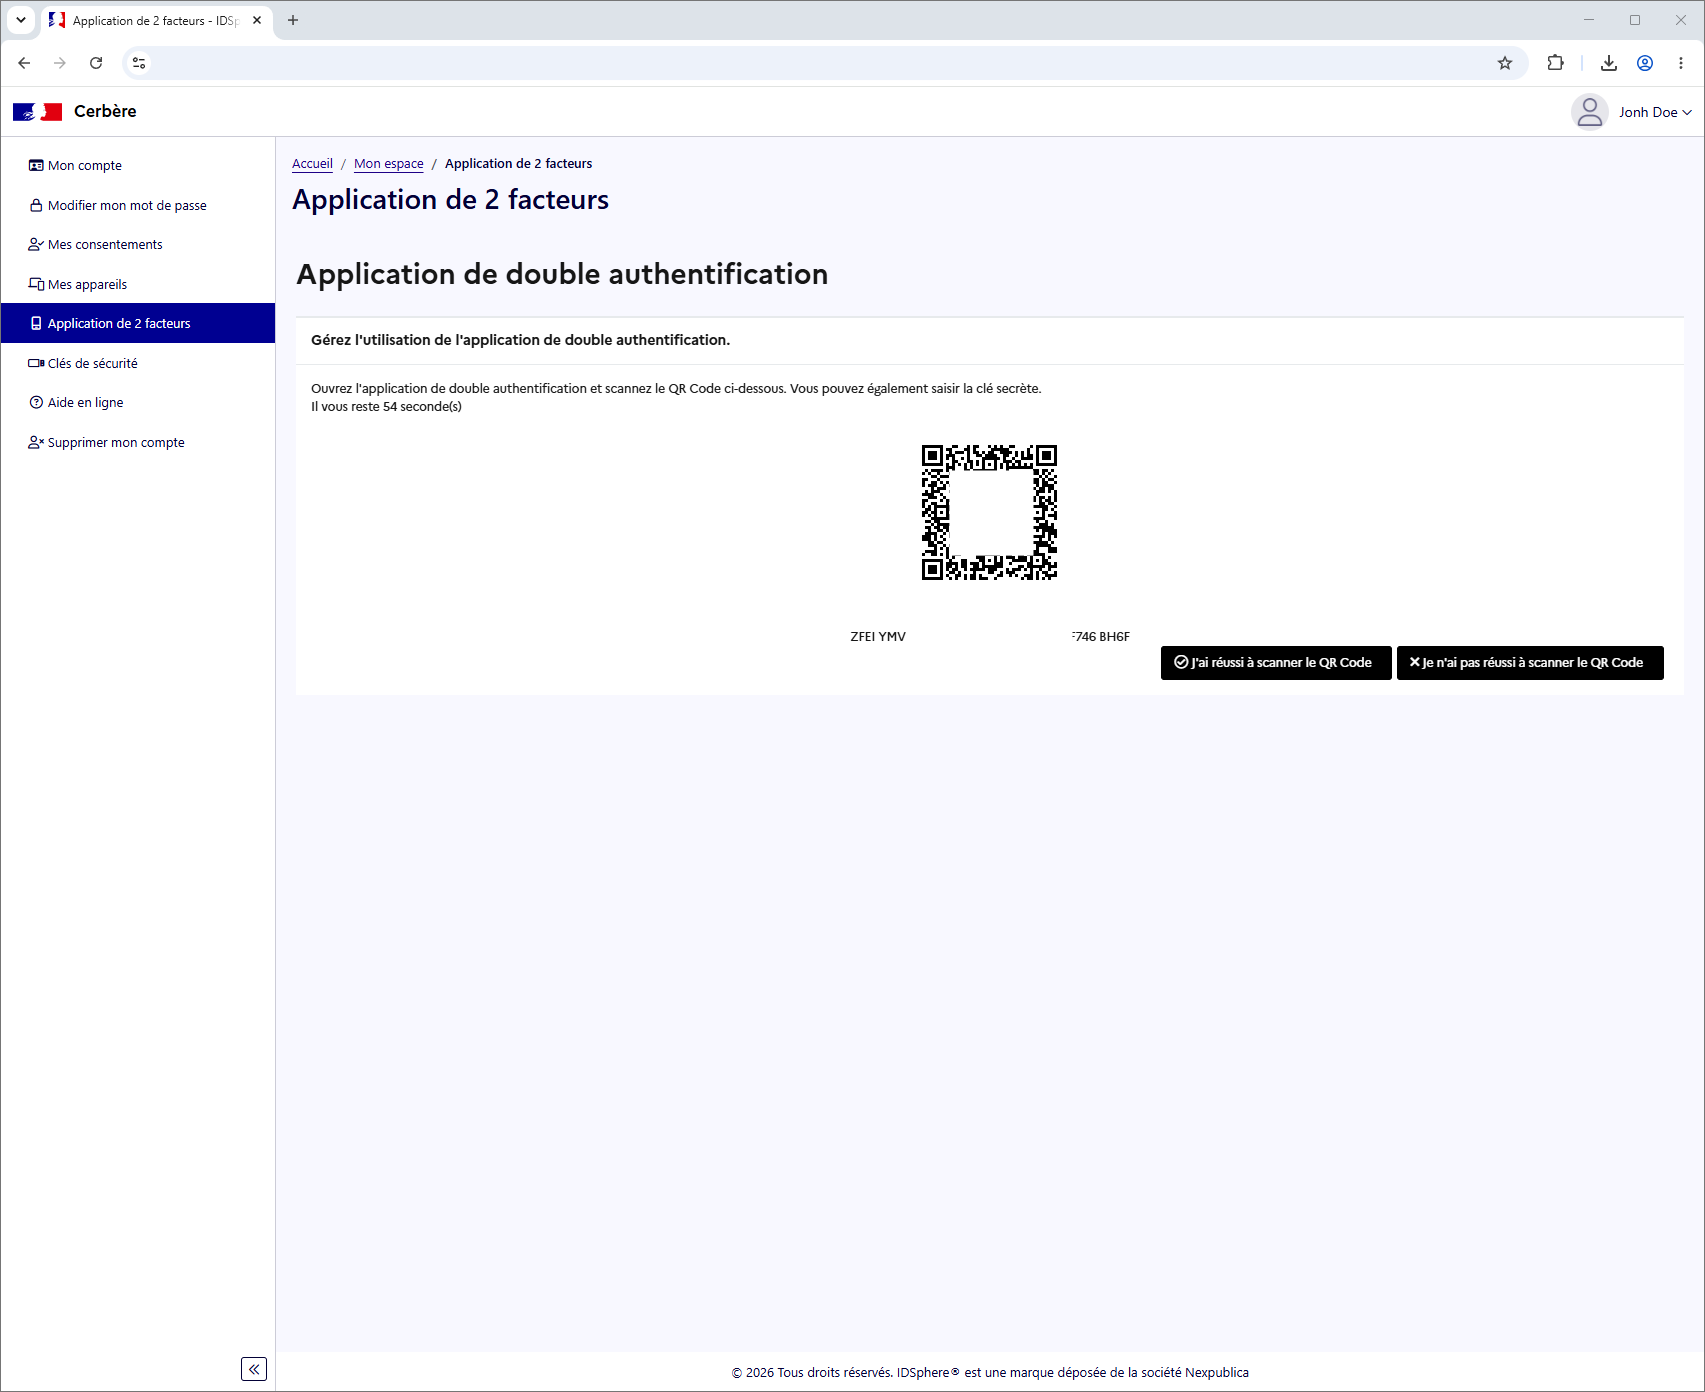
Task: Open a new browser tab
Action: (293, 20)
